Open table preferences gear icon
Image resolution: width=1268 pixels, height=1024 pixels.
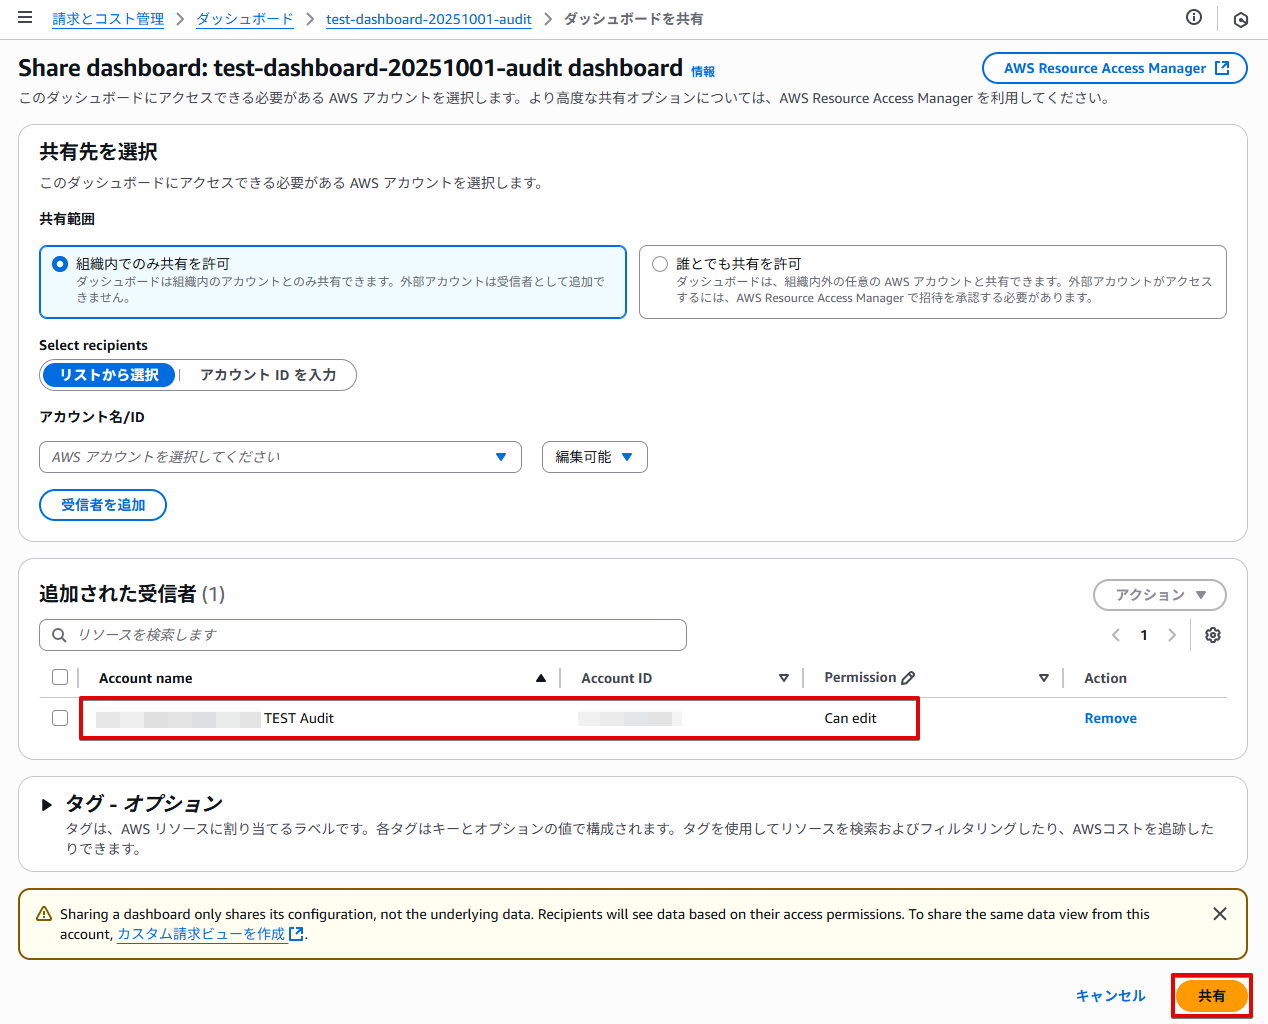point(1213,635)
